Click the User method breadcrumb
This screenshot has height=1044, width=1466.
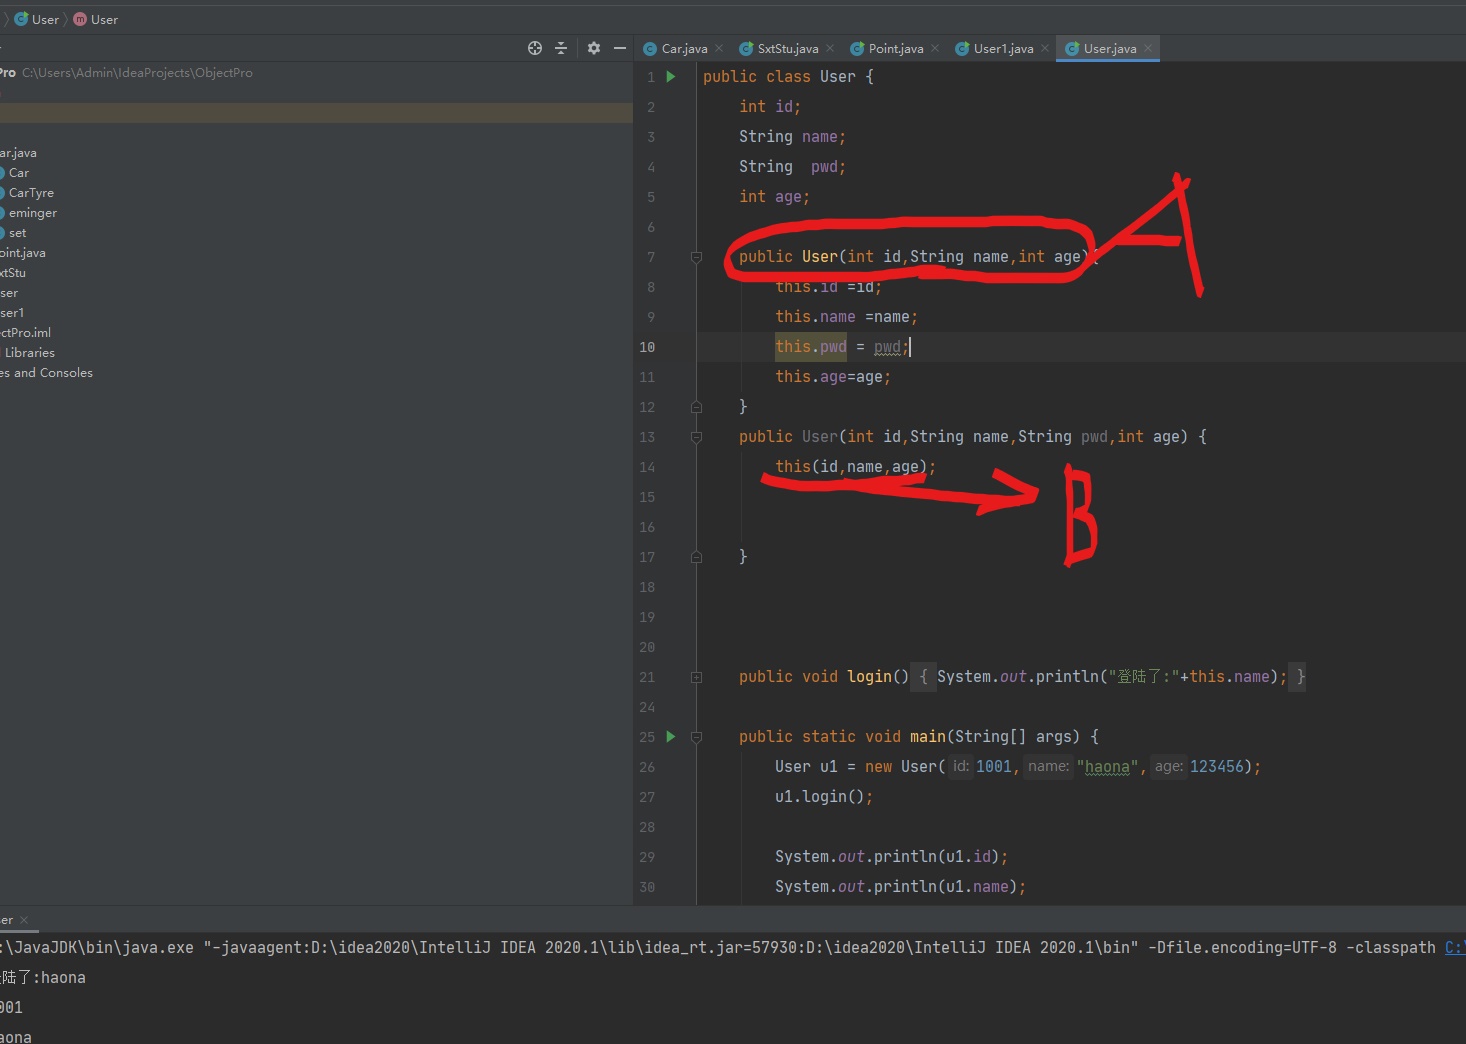click(x=96, y=19)
